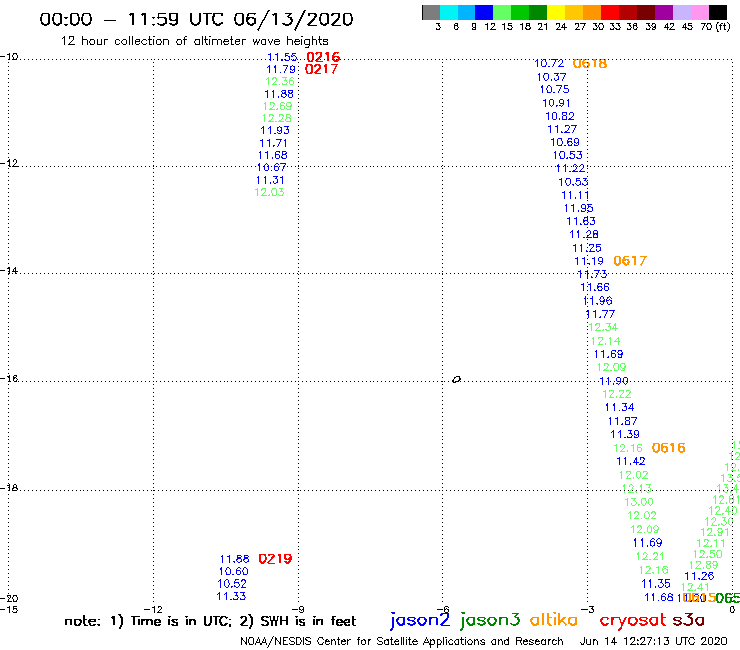740x650 pixels.
Task: Select the green value 12.14
Action: pyautogui.click(x=605, y=341)
